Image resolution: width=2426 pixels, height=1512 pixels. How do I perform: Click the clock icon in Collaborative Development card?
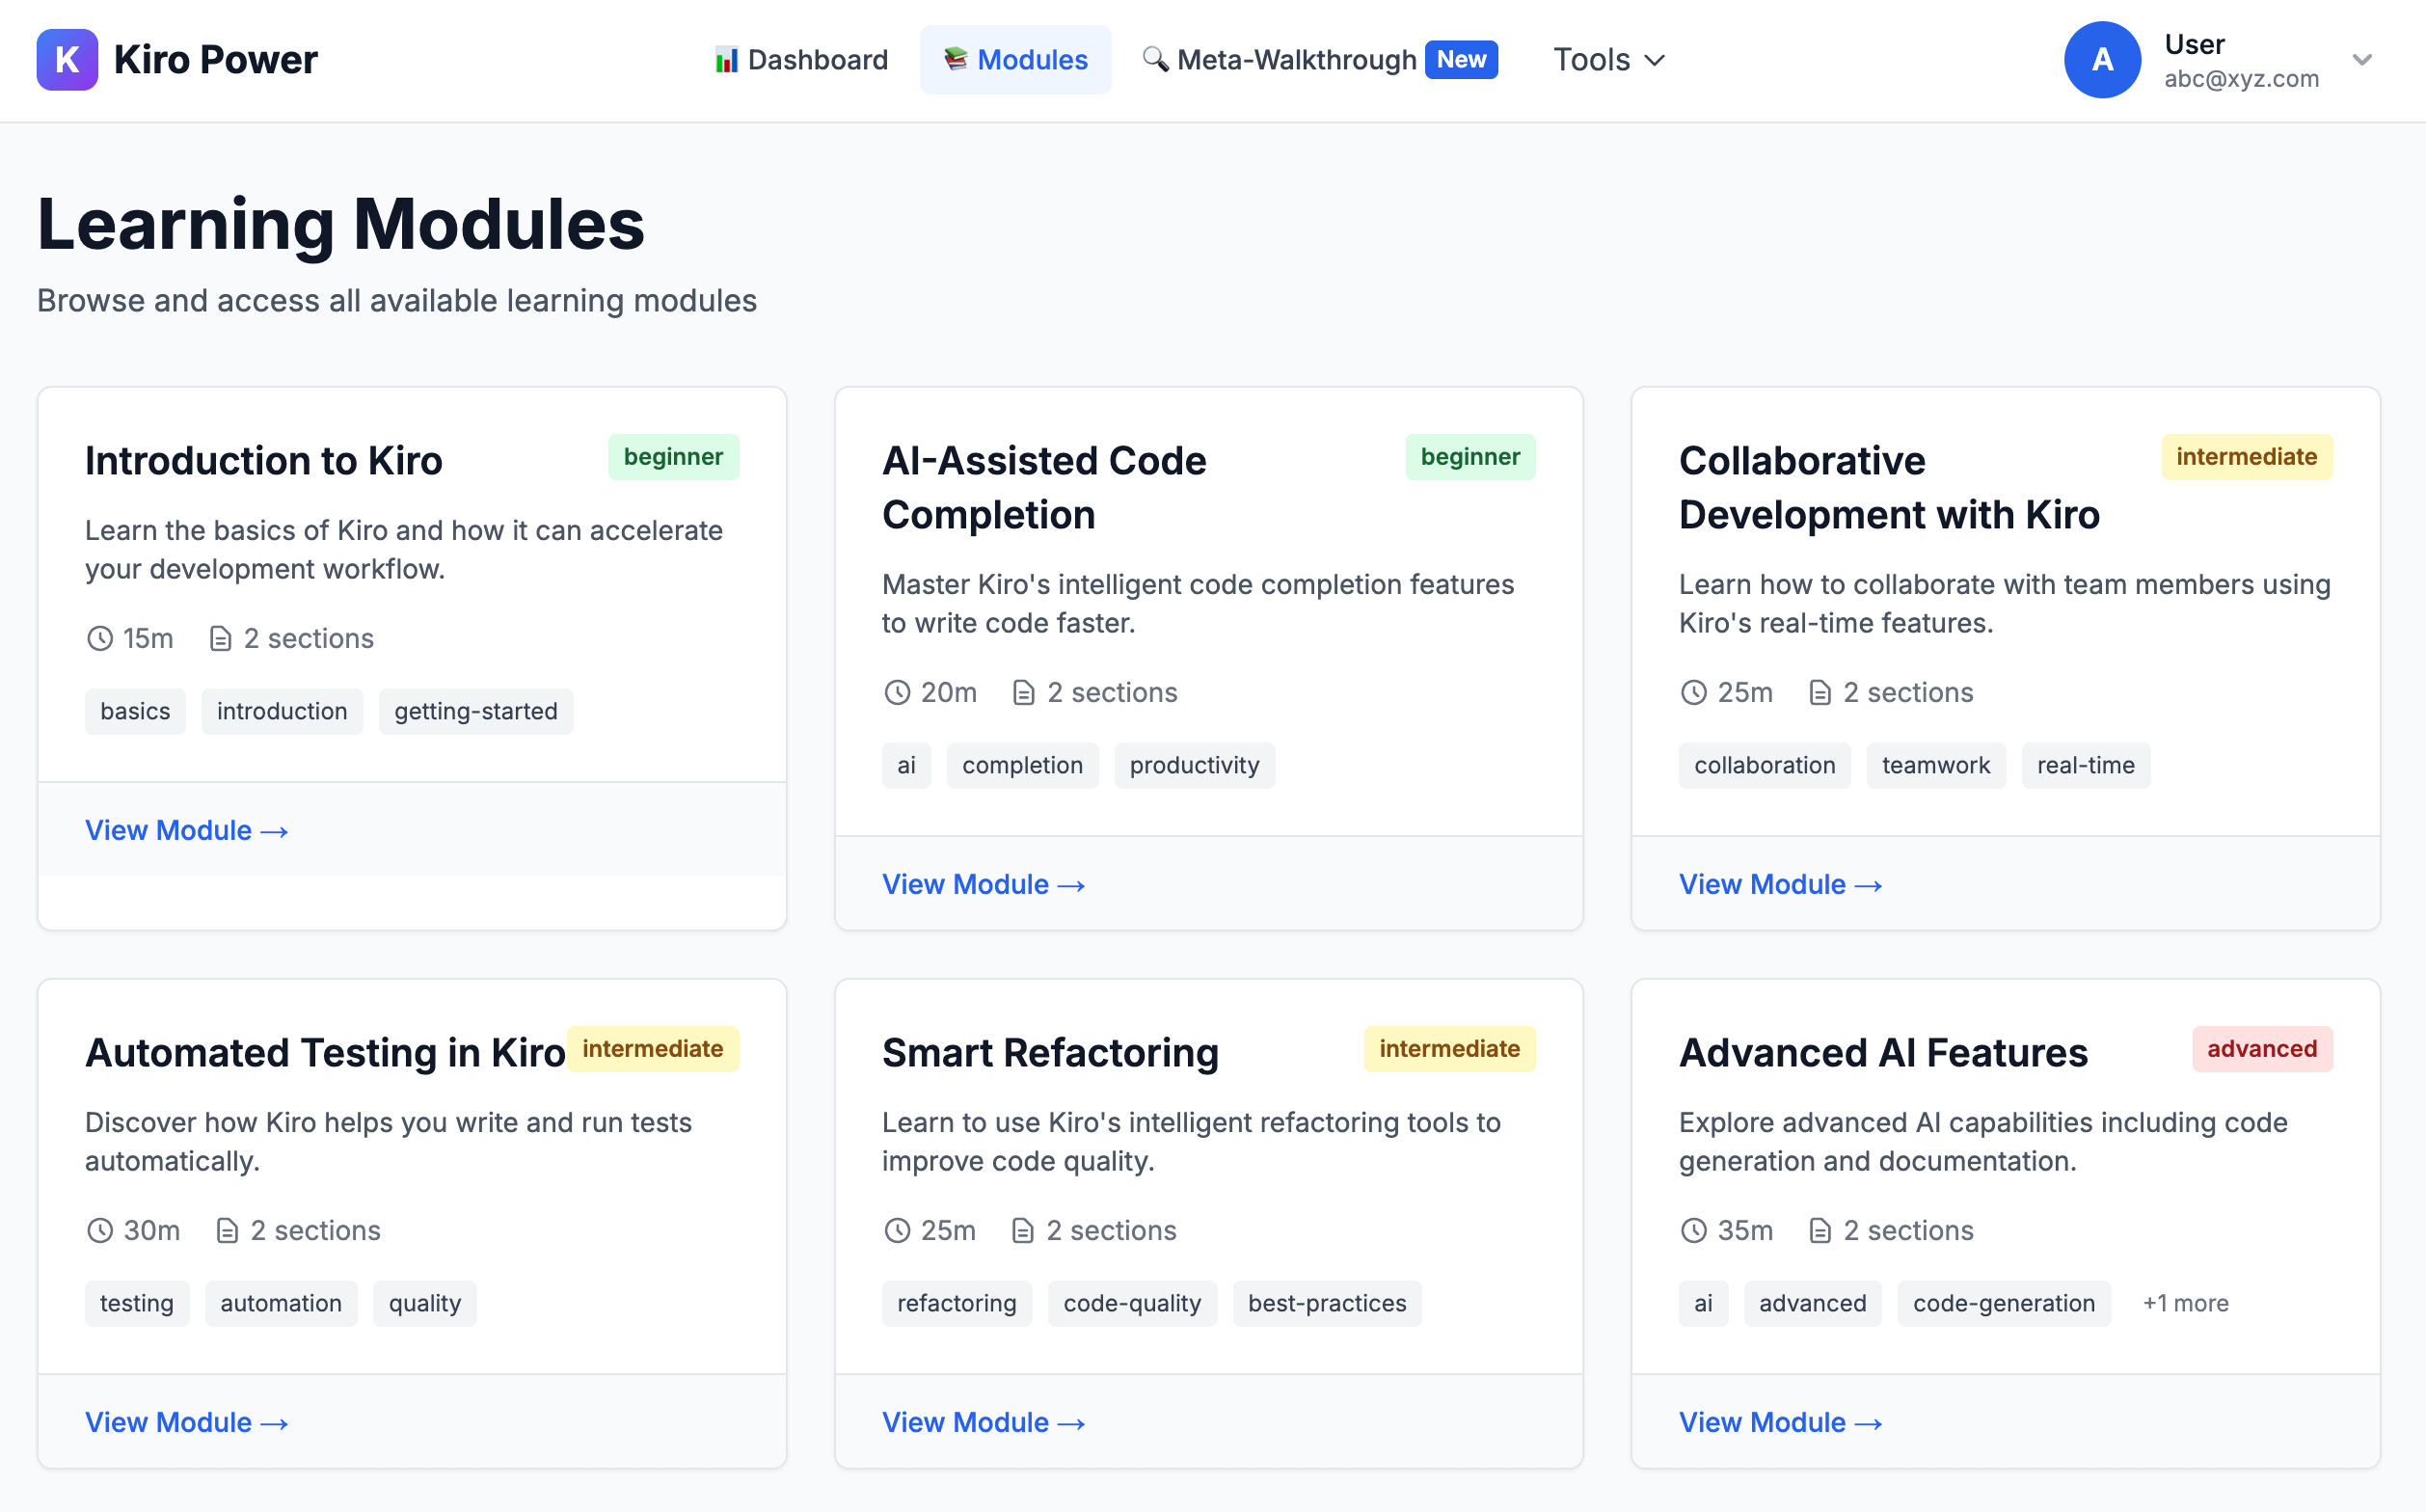click(1693, 692)
